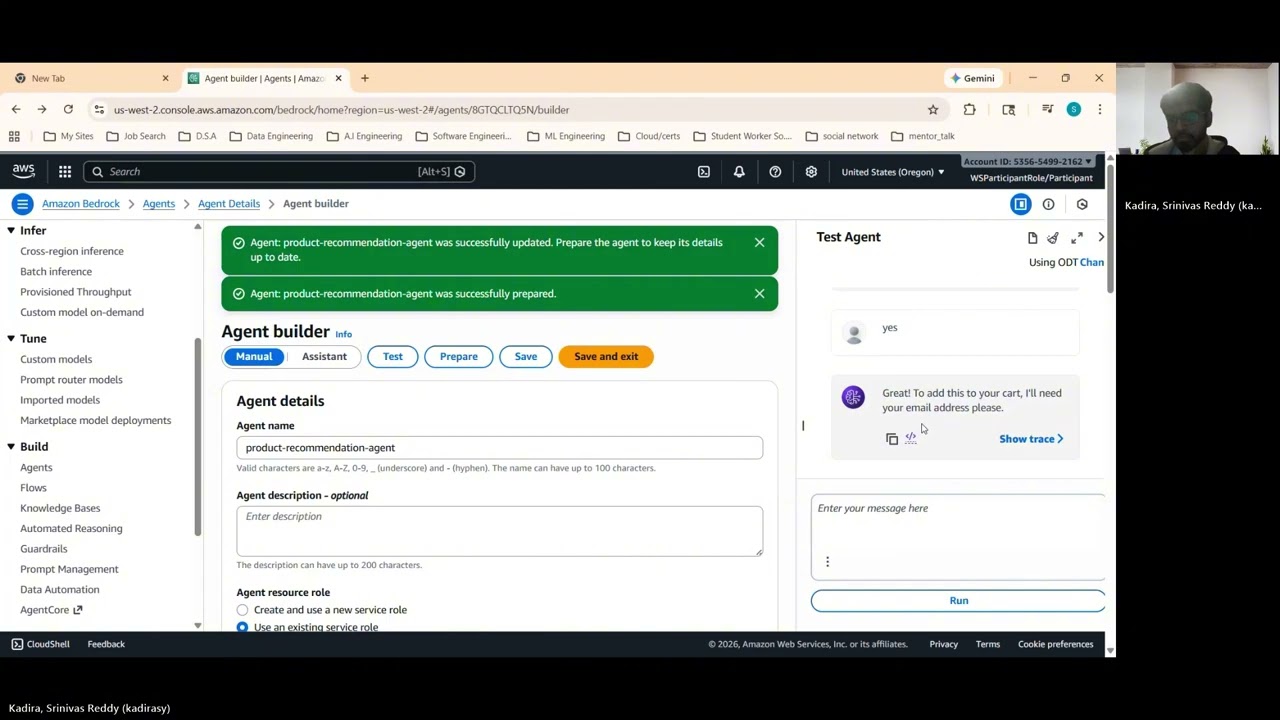1280x720 pixels.
Task: Dismiss the successfully prepared notification
Action: pyautogui.click(x=759, y=293)
